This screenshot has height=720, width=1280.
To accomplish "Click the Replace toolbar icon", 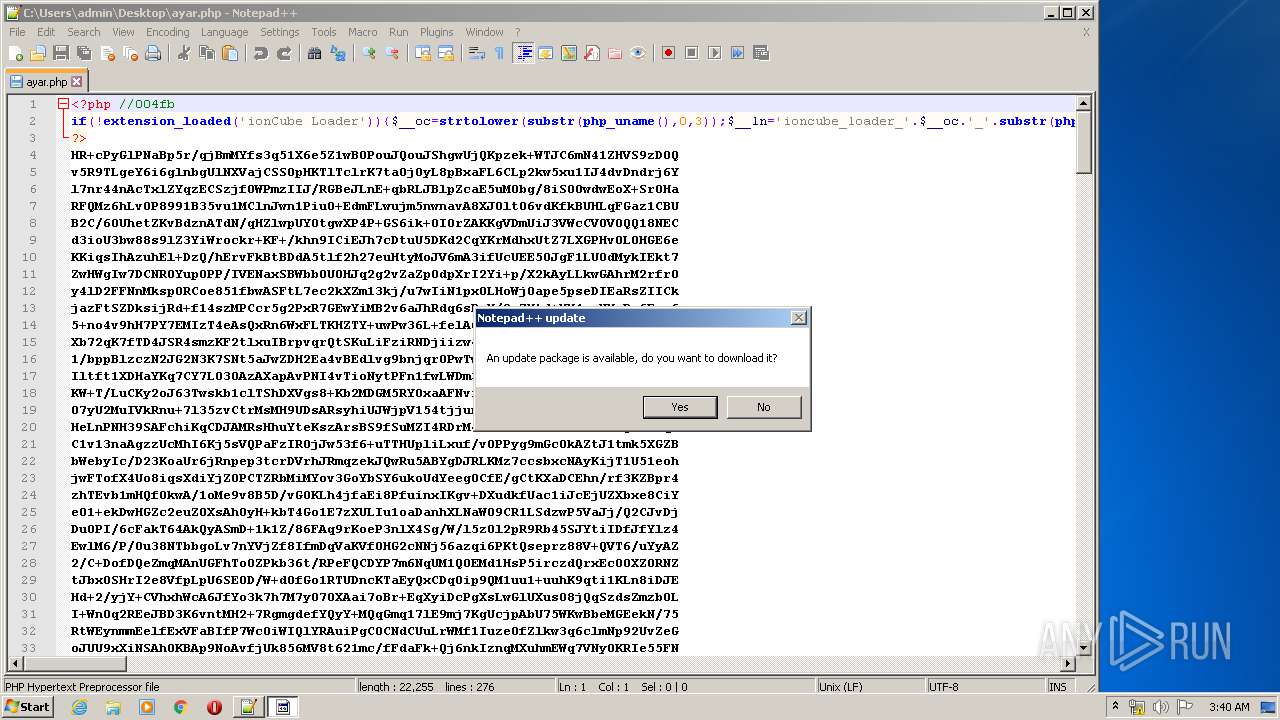I will click(338, 53).
